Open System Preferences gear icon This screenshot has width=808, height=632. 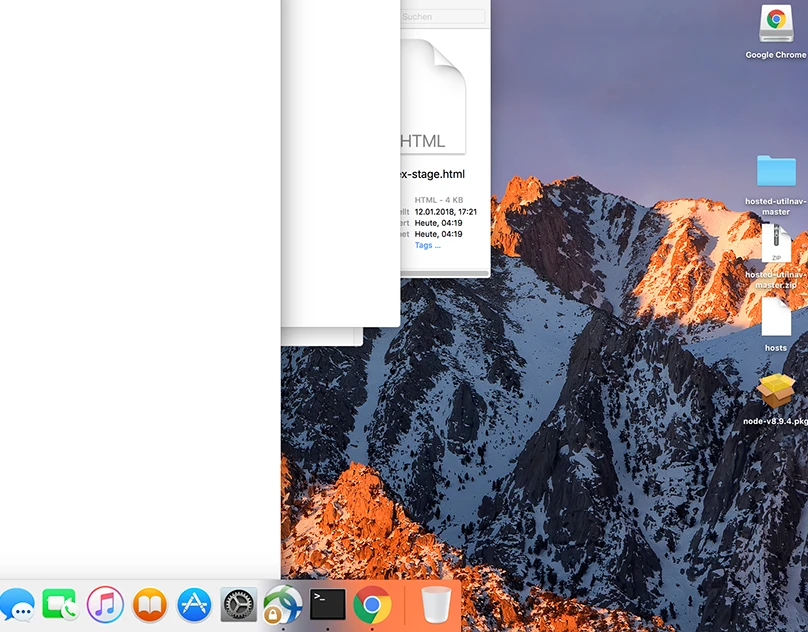click(239, 605)
